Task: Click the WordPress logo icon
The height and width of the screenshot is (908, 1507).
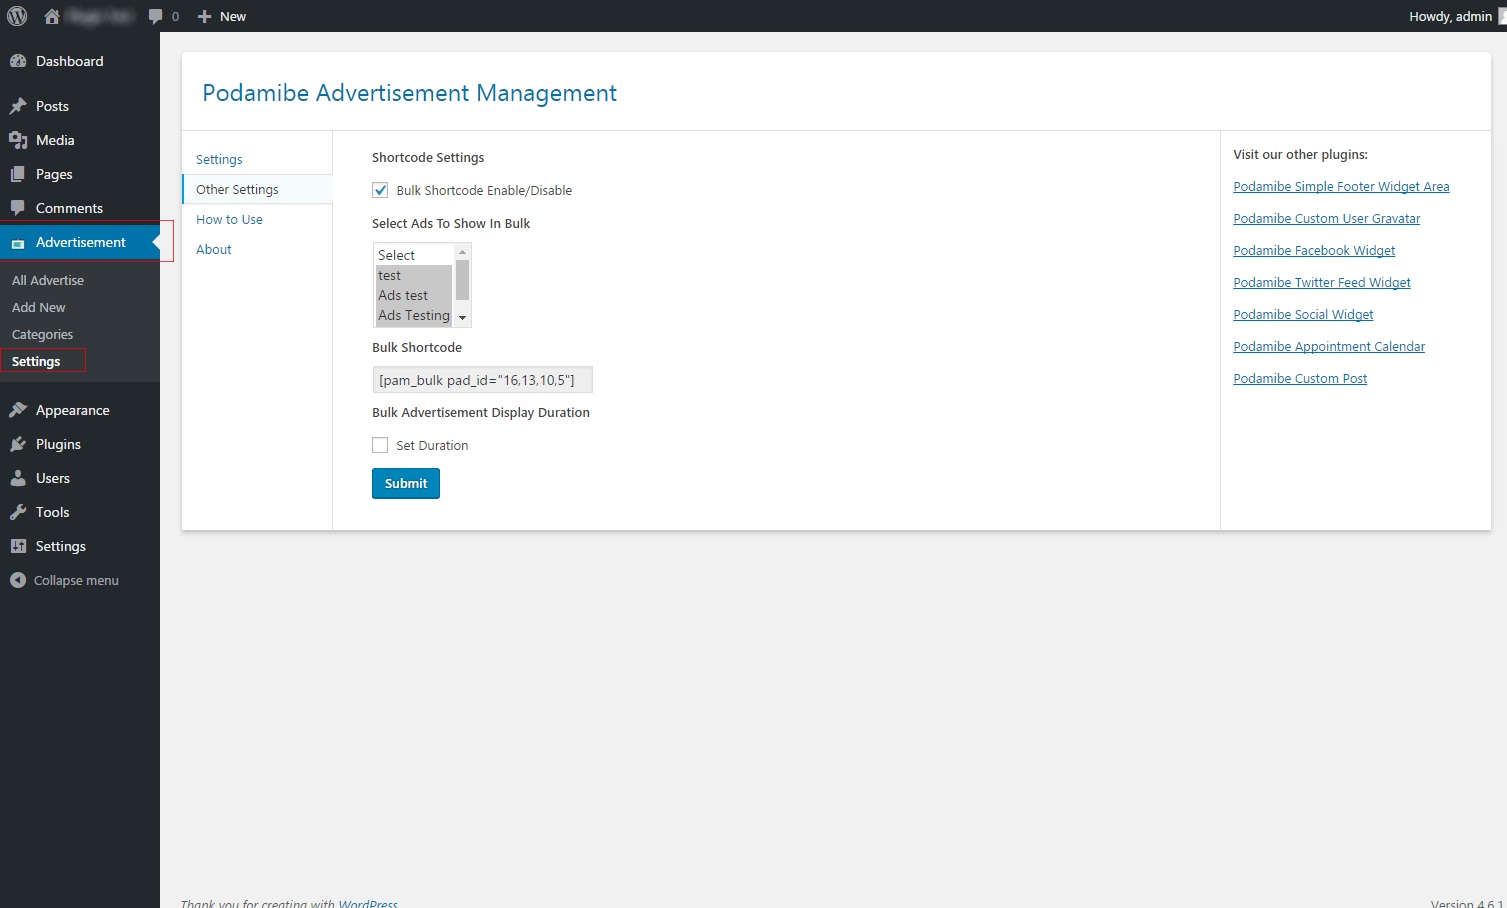Action: (x=17, y=16)
